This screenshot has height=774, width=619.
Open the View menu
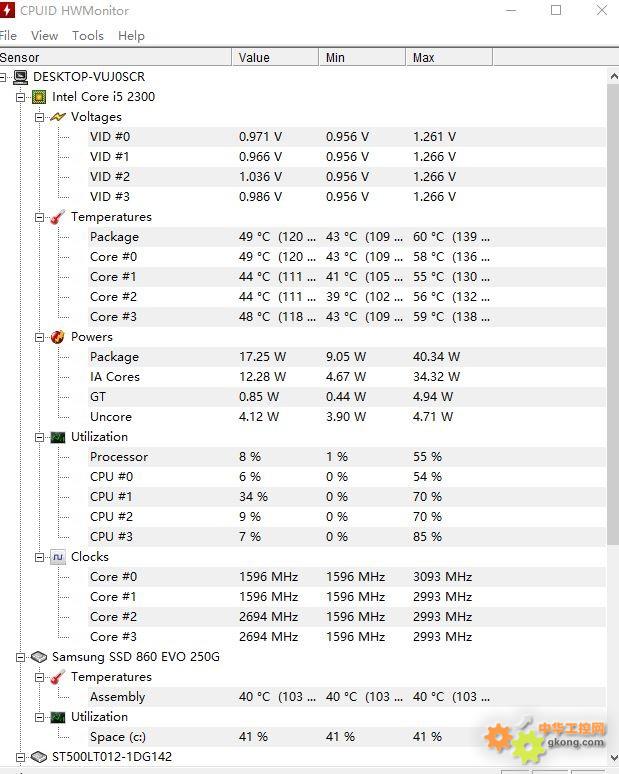(44, 36)
